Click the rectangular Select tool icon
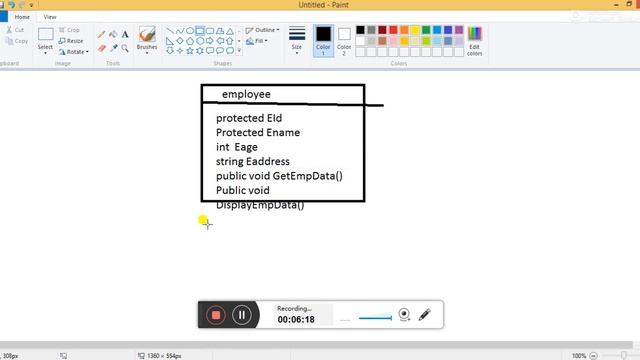The width and height of the screenshot is (640, 360). tap(45, 34)
